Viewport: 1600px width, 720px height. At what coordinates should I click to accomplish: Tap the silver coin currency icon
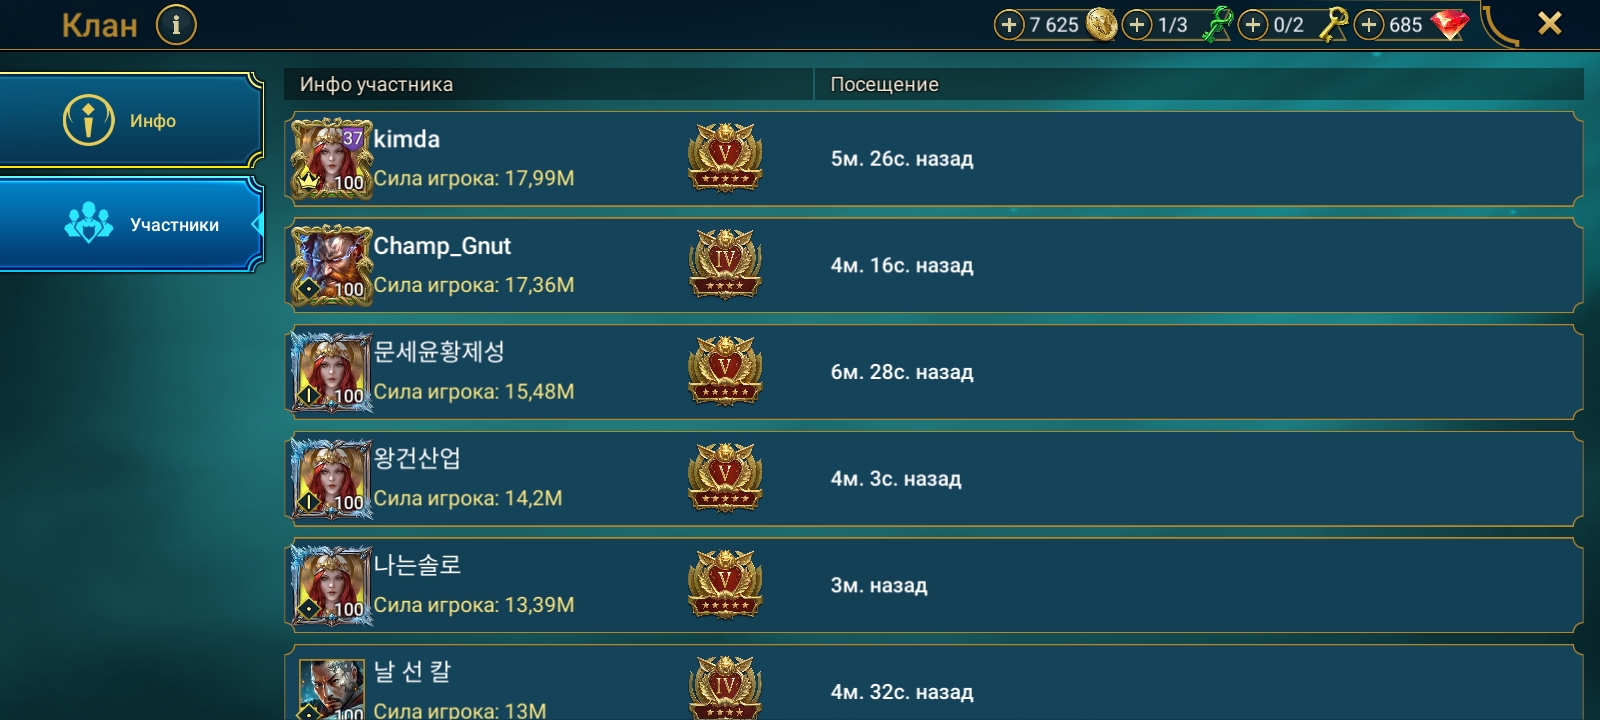[x=1101, y=24]
